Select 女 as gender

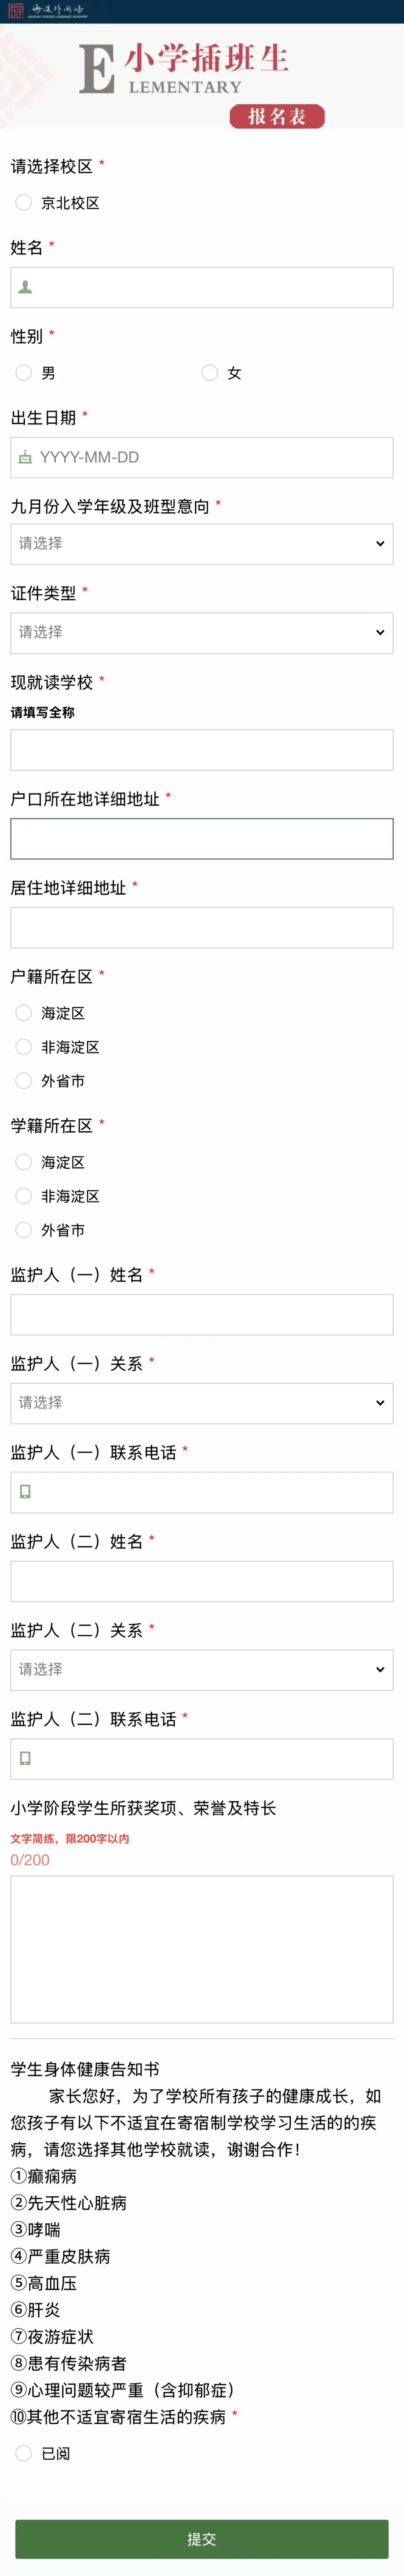(x=210, y=373)
